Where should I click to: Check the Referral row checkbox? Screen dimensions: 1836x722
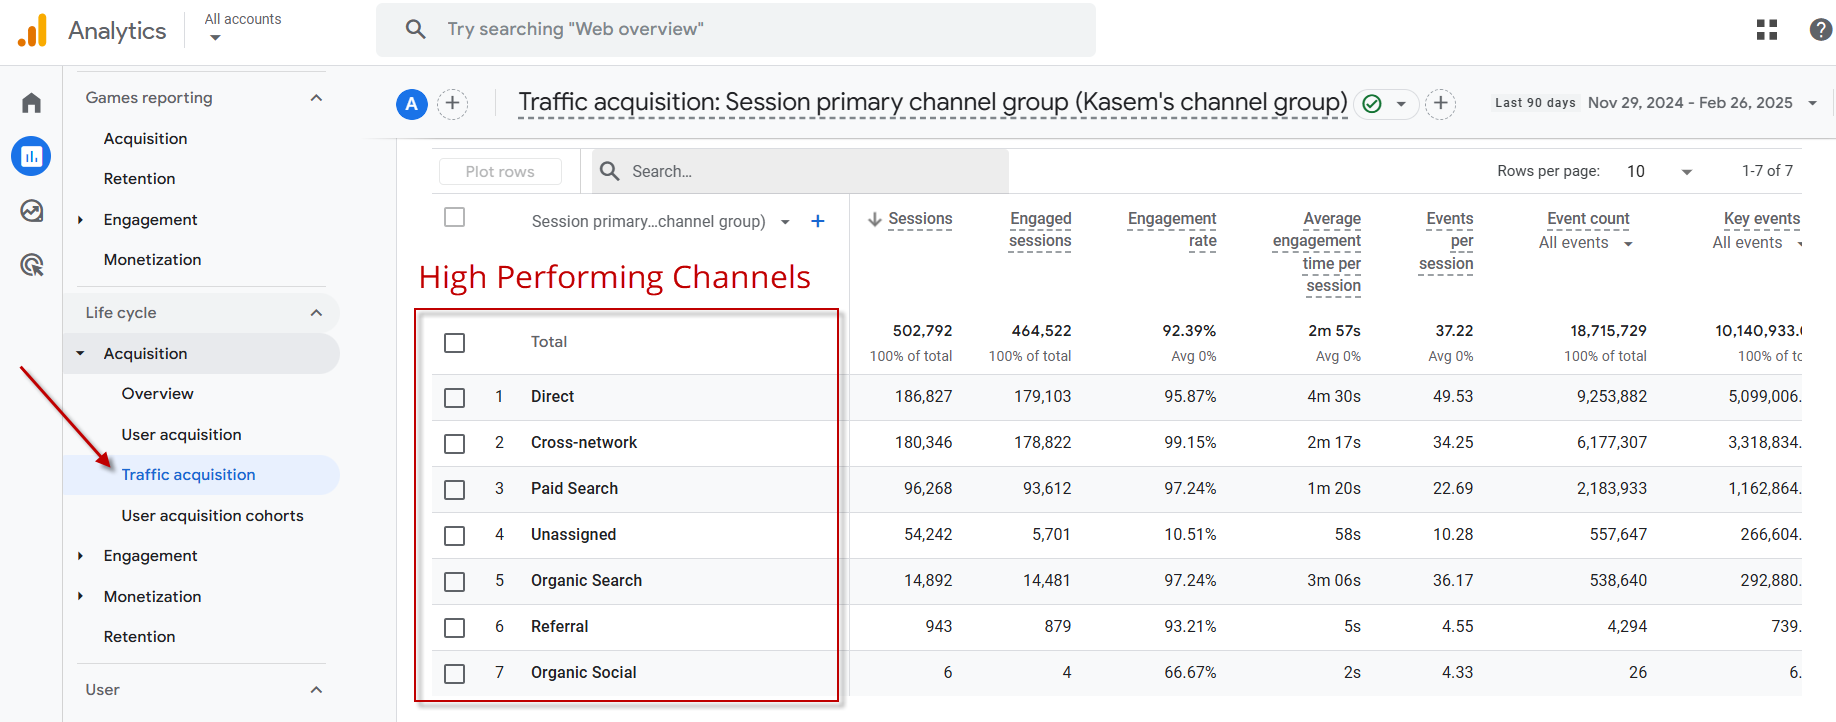click(455, 628)
